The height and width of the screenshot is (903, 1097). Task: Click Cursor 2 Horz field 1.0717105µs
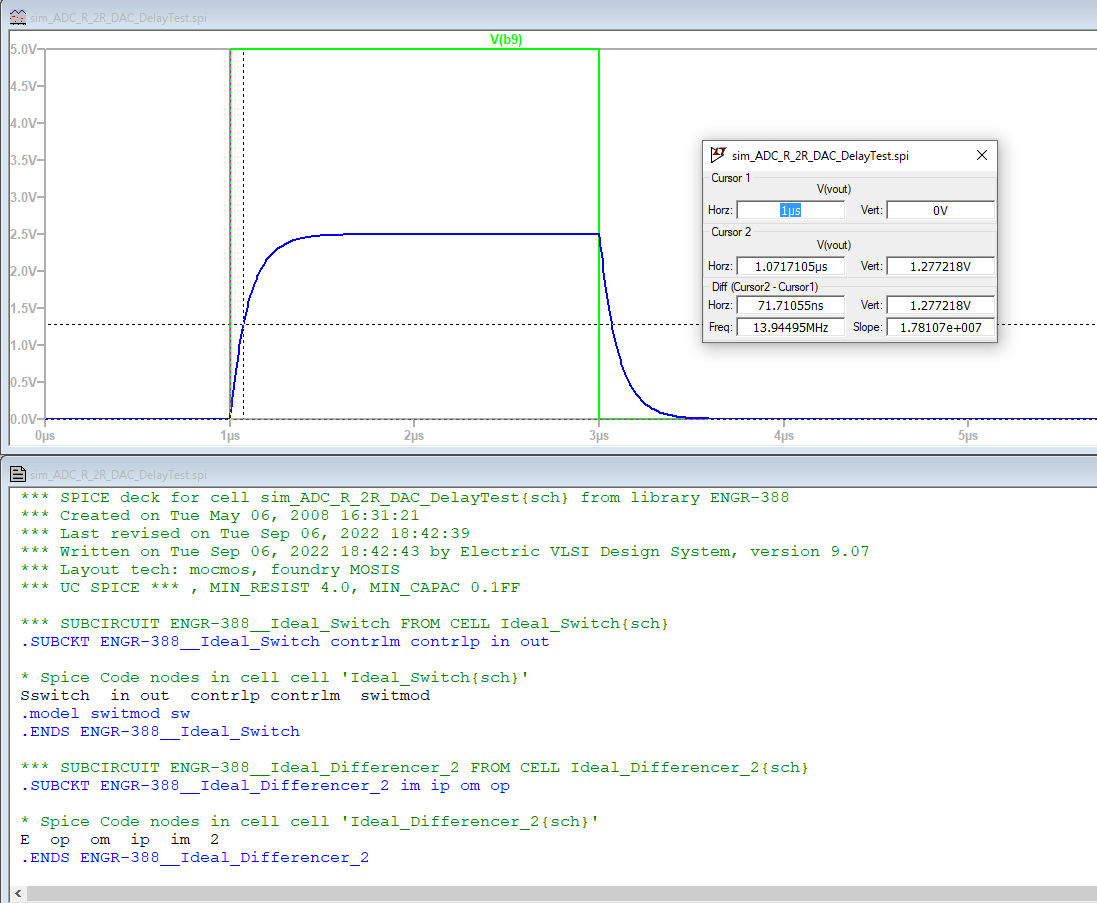point(791,266)
